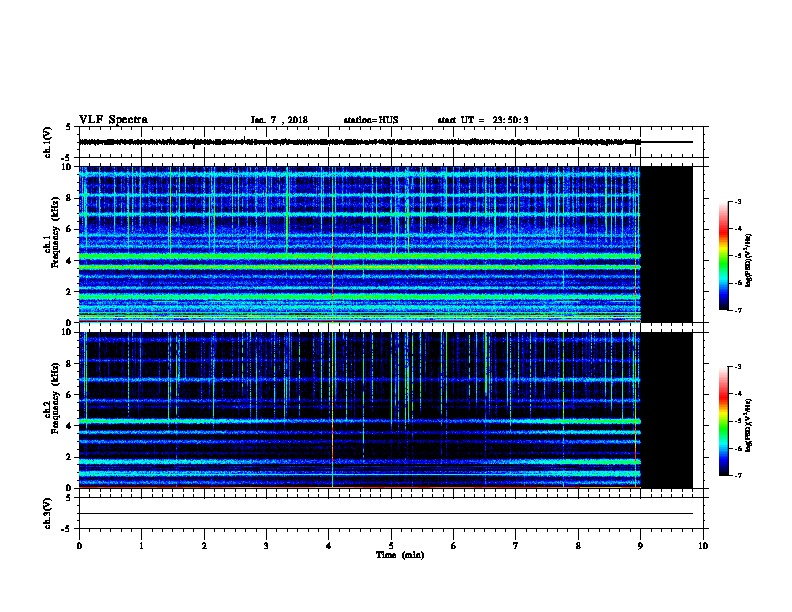Screen dimensions: 792x612
Task: Click the time axis tick label "3"
Action: [266, 546]
